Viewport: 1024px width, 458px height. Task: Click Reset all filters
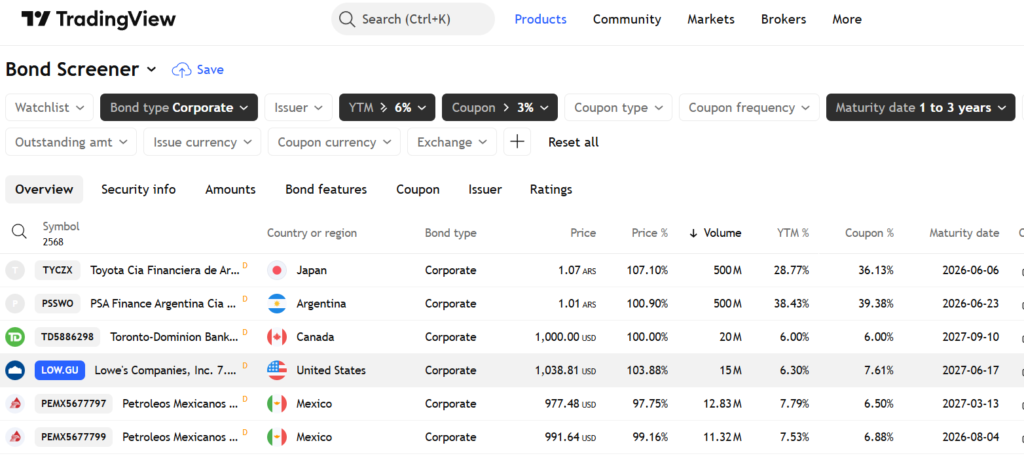point(573,142)
